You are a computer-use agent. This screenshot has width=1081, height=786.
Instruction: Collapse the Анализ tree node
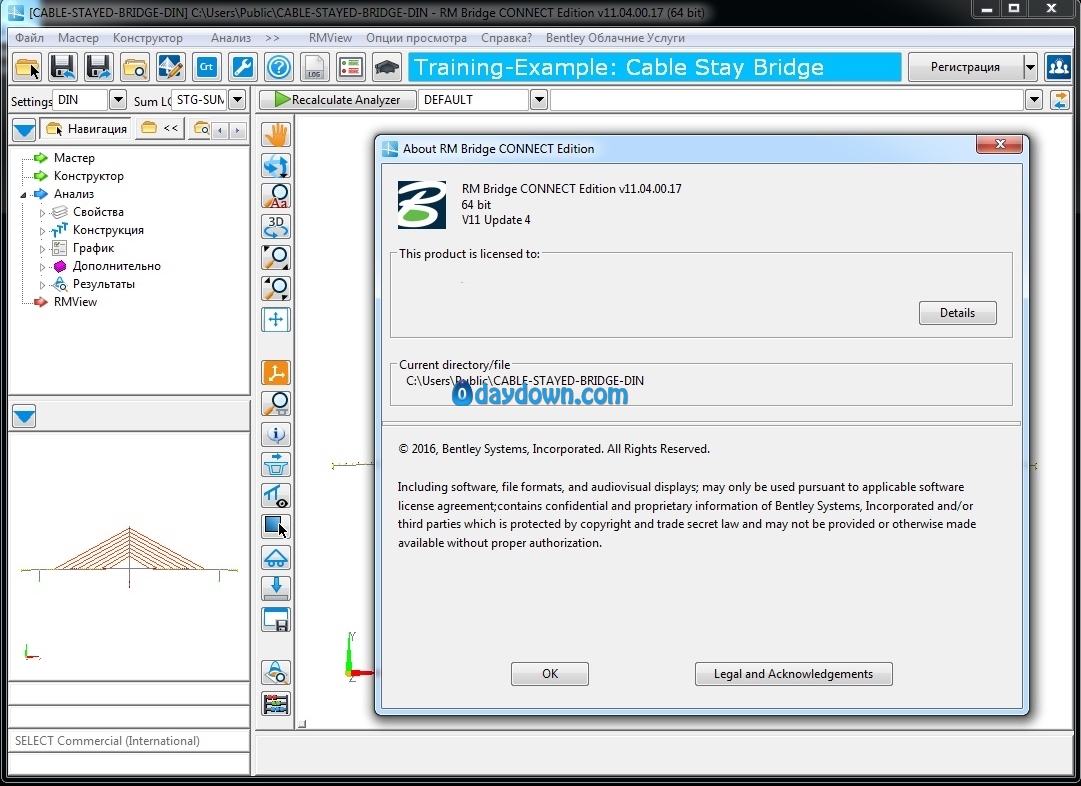click(23, 195)
